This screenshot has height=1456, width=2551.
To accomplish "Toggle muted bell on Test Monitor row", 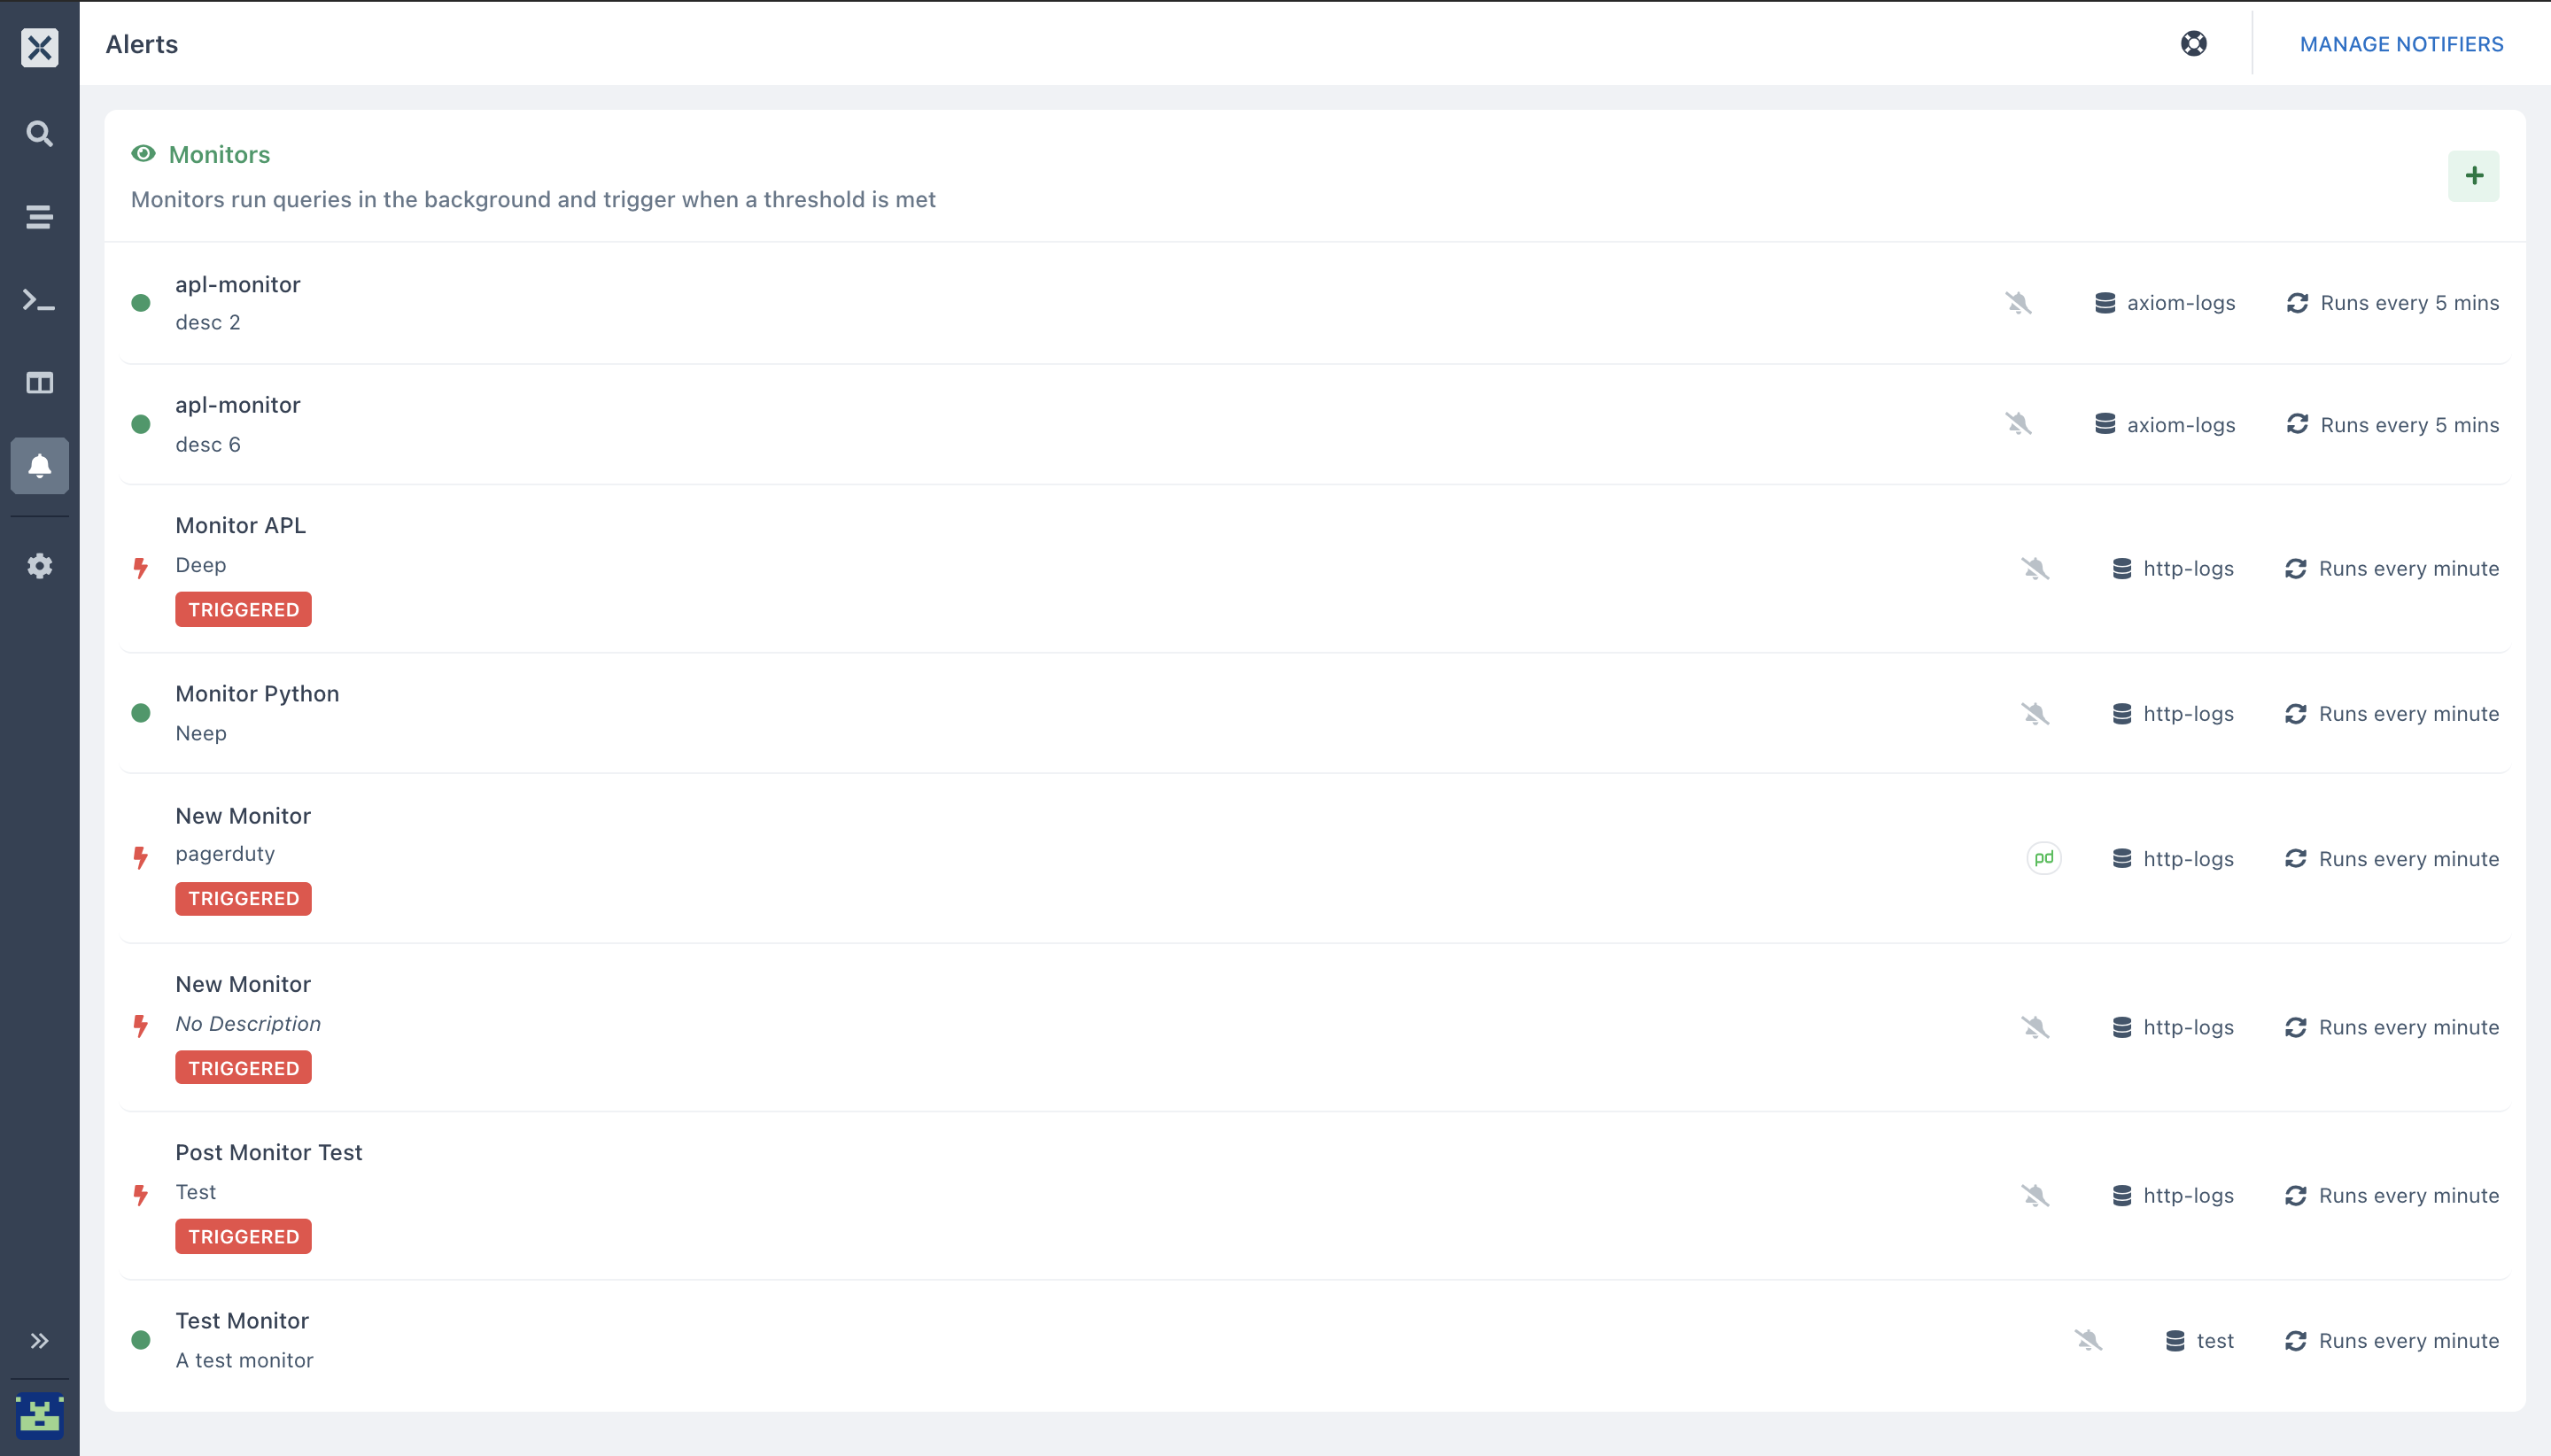I will coord(2088,1340).
